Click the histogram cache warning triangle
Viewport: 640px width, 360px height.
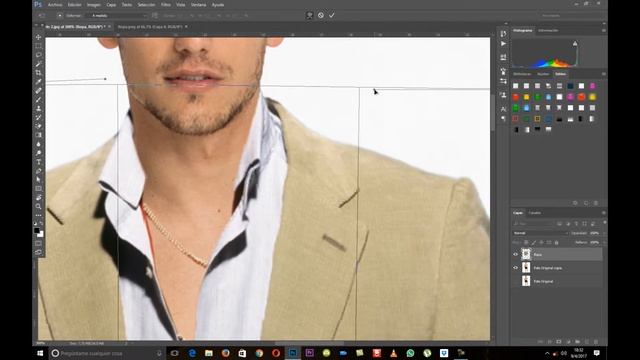575,43
